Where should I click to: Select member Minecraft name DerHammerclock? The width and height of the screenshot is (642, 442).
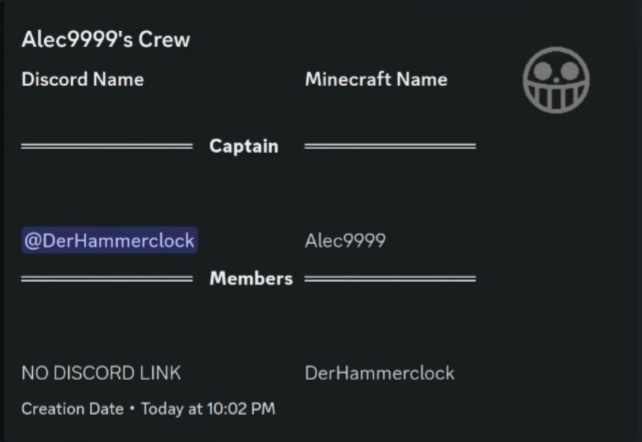point(379,373)
